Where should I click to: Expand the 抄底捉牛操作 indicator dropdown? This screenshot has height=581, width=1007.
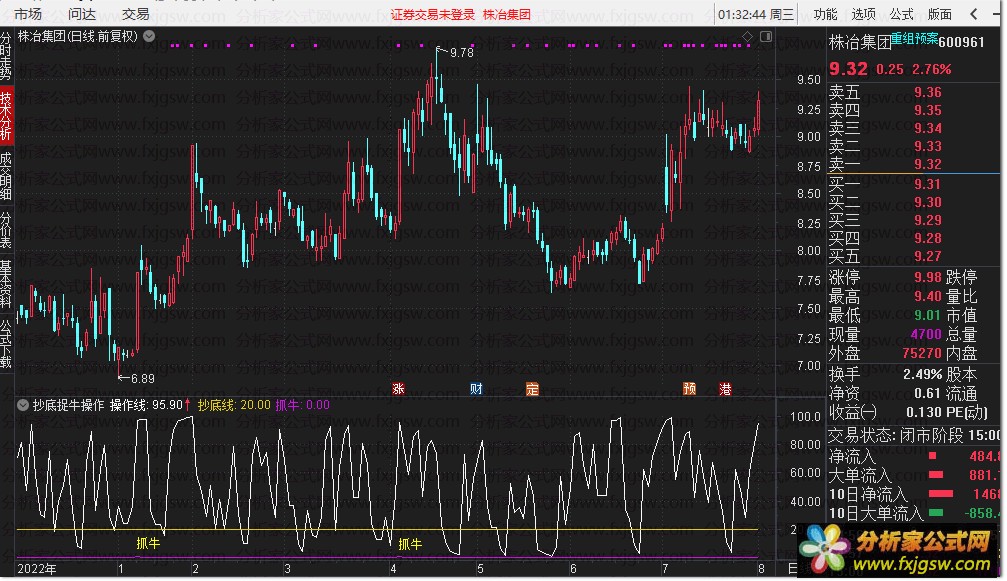[23, 405]
